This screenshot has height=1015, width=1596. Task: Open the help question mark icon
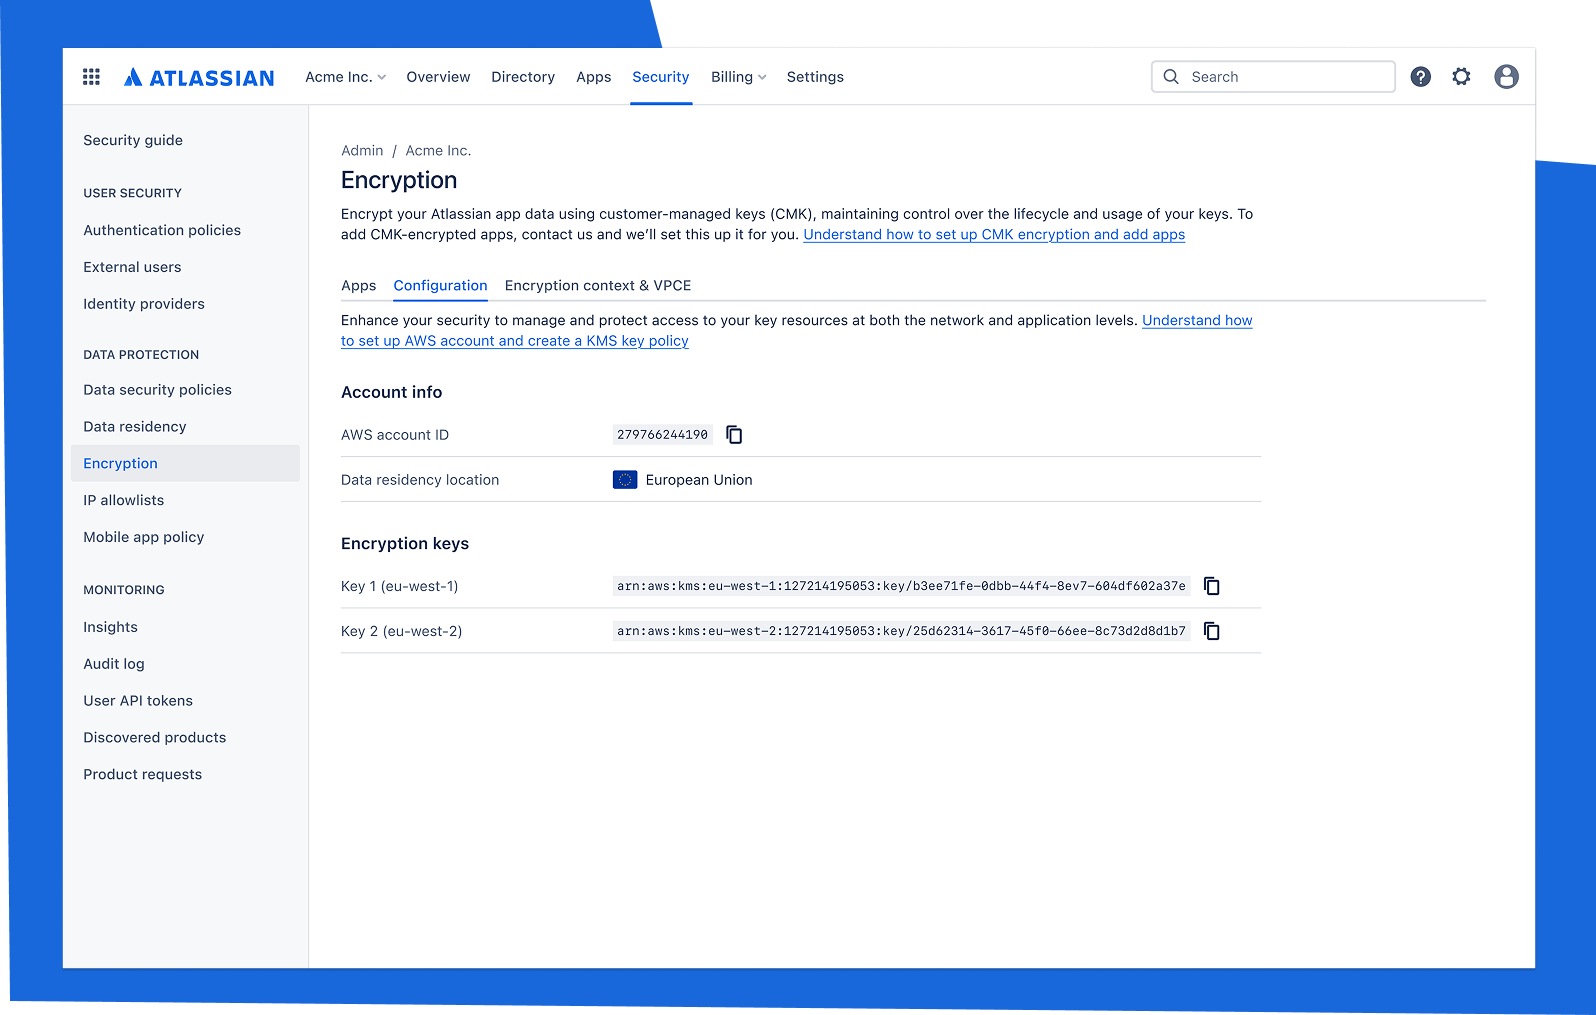(1420, 77)
